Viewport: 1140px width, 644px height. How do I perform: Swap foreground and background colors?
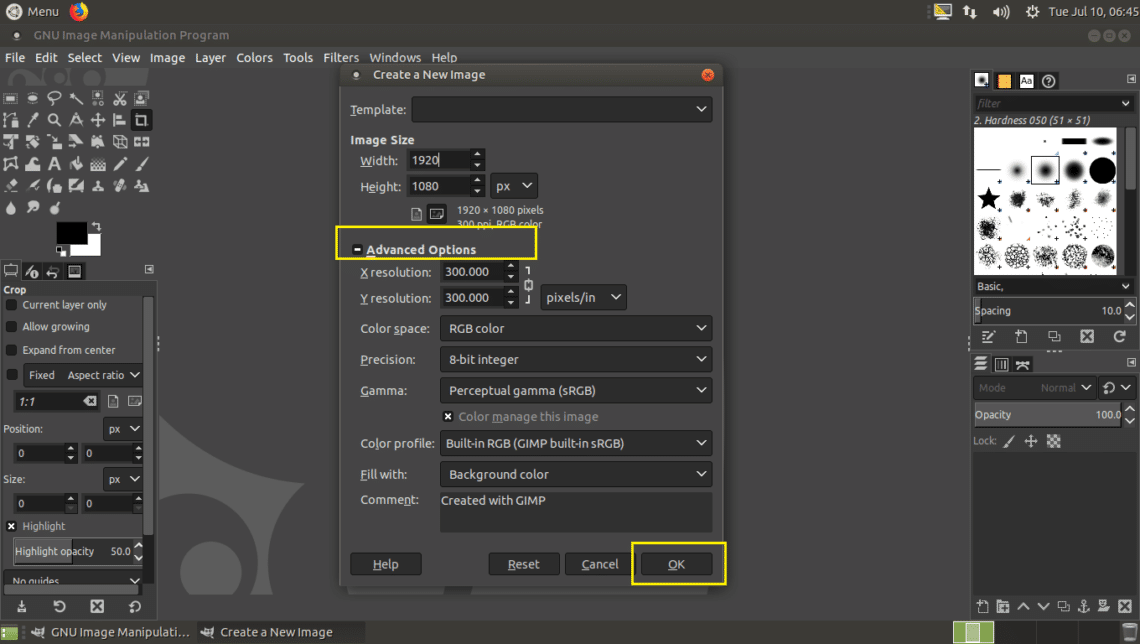pyautogui.click(x=96, y=227)
